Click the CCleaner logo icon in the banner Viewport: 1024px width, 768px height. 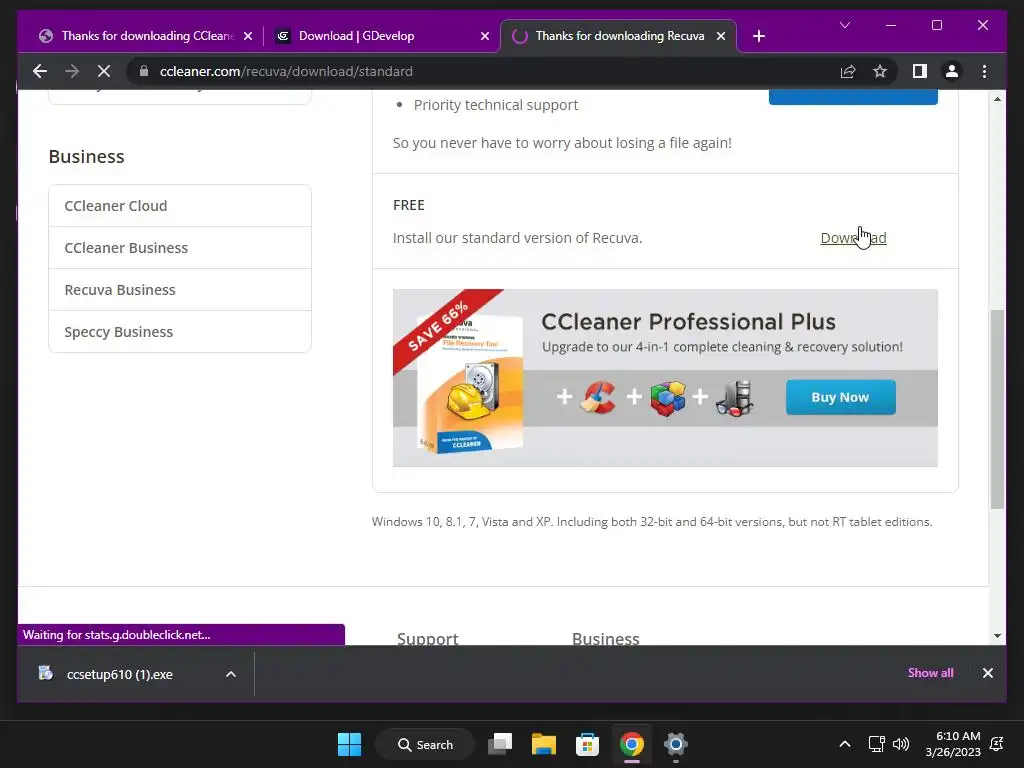(600, 397)
